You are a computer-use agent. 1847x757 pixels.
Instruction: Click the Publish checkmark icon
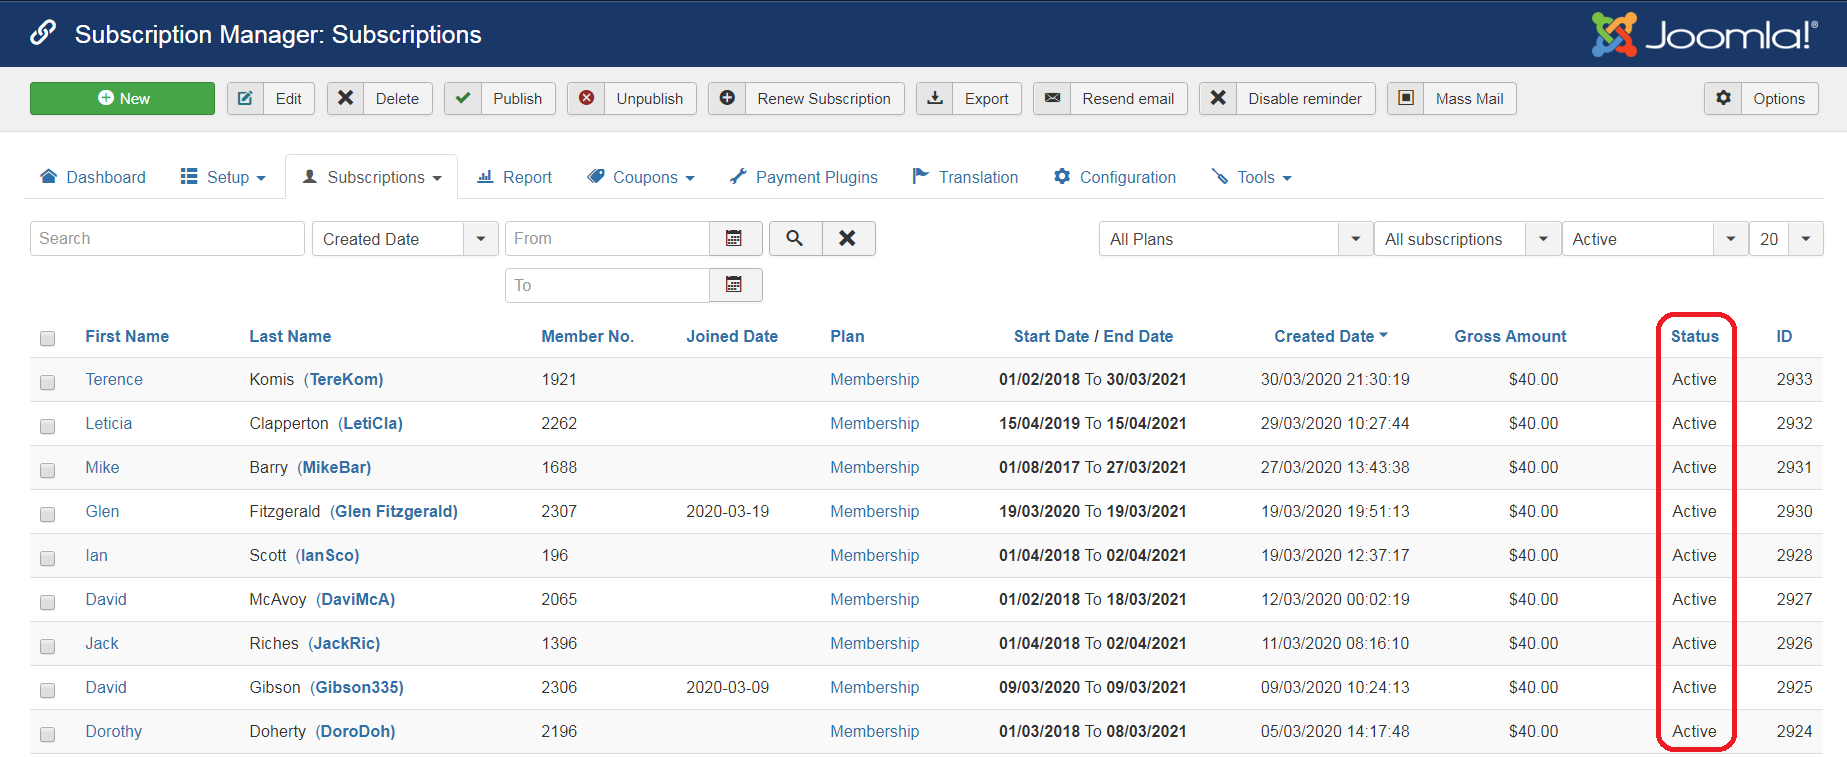(x=462, y=98)
